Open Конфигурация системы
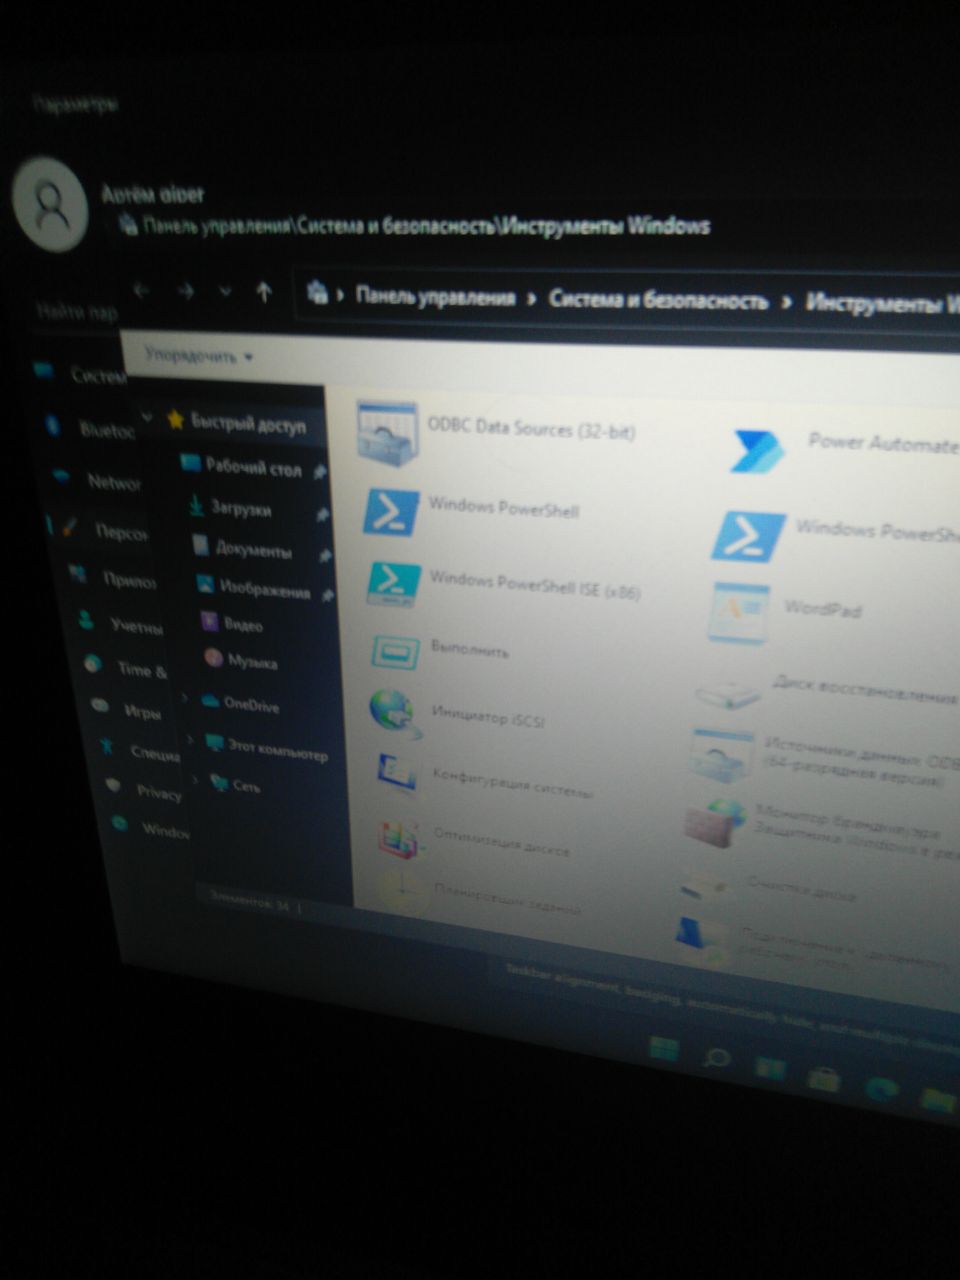 pyautogui.click(x=484, y=779)
